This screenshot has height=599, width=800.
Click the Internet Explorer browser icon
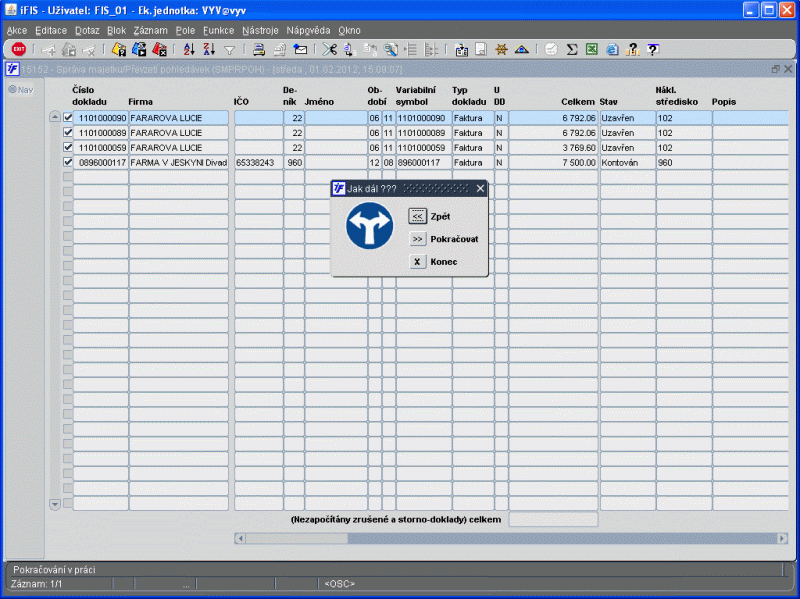pyautogui.click(x=612, y=49)
